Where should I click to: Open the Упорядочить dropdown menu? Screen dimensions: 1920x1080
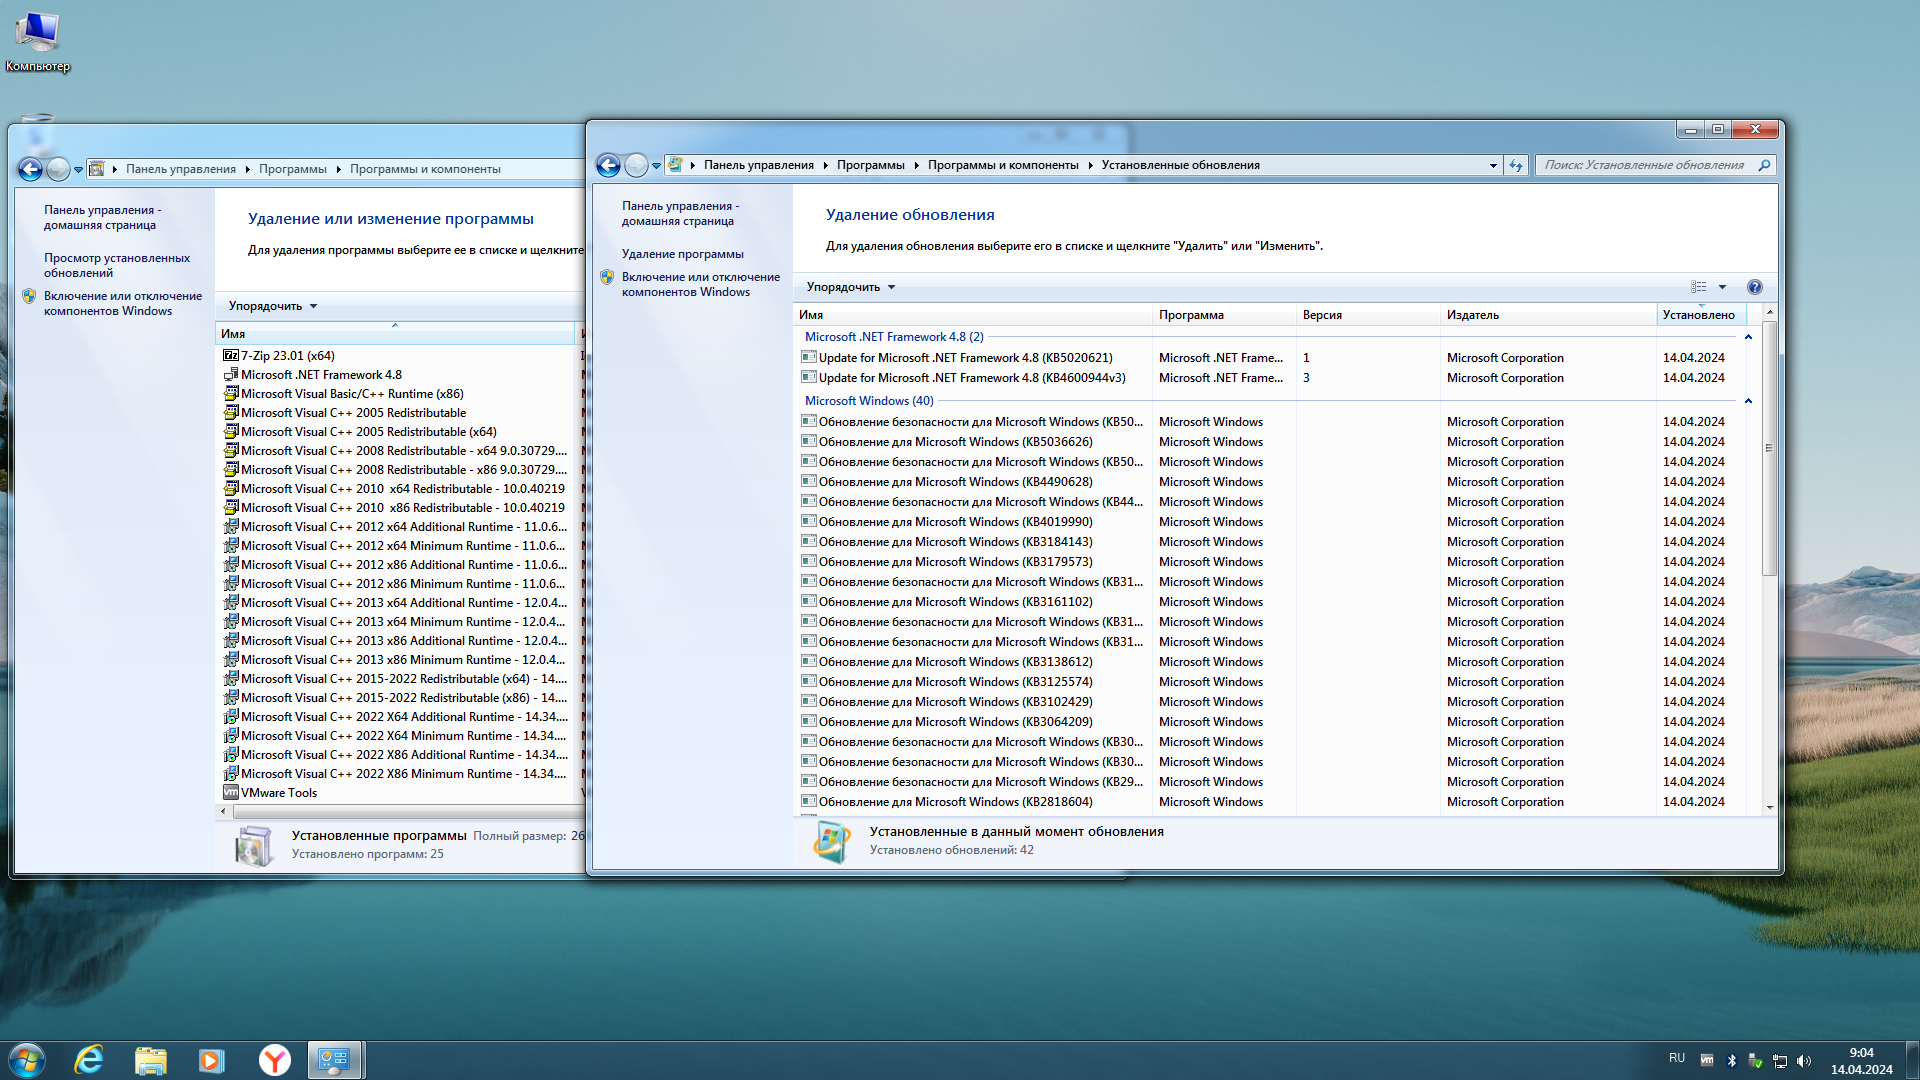click(x=849, y=287)
